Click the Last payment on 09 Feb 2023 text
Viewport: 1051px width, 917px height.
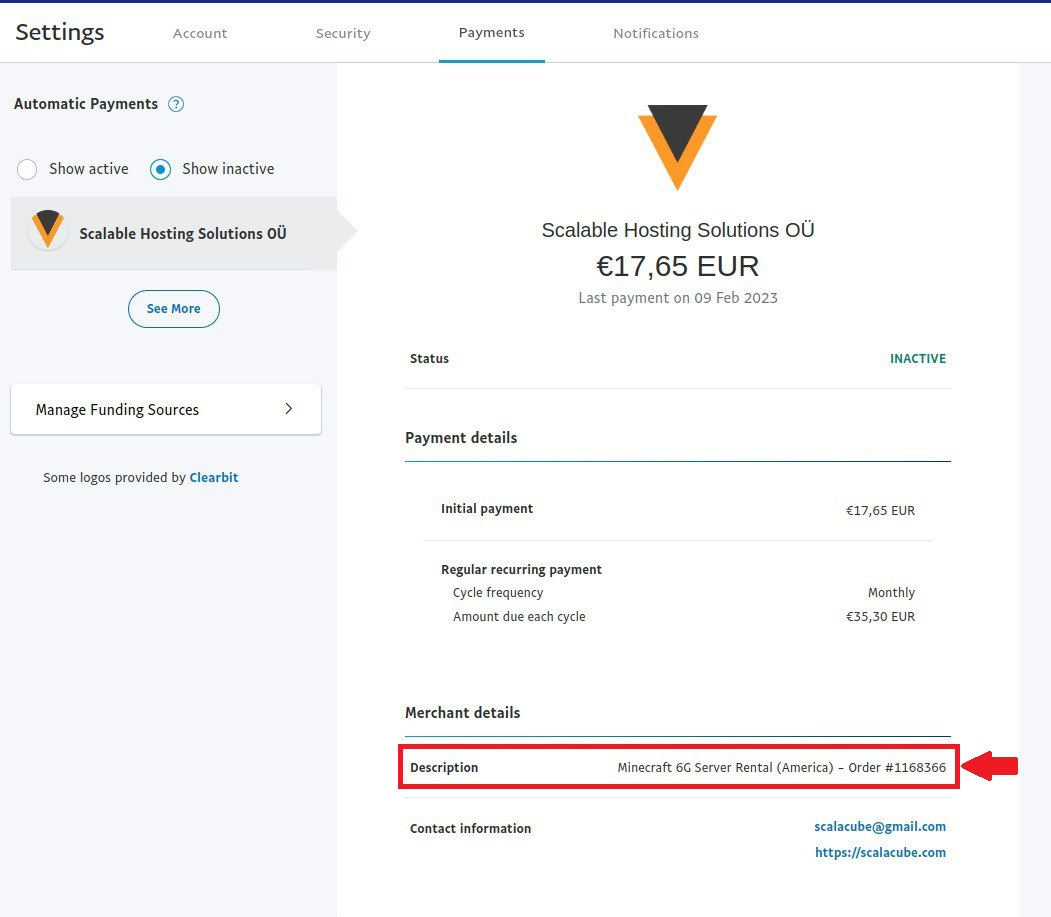[x=678, y=298]
